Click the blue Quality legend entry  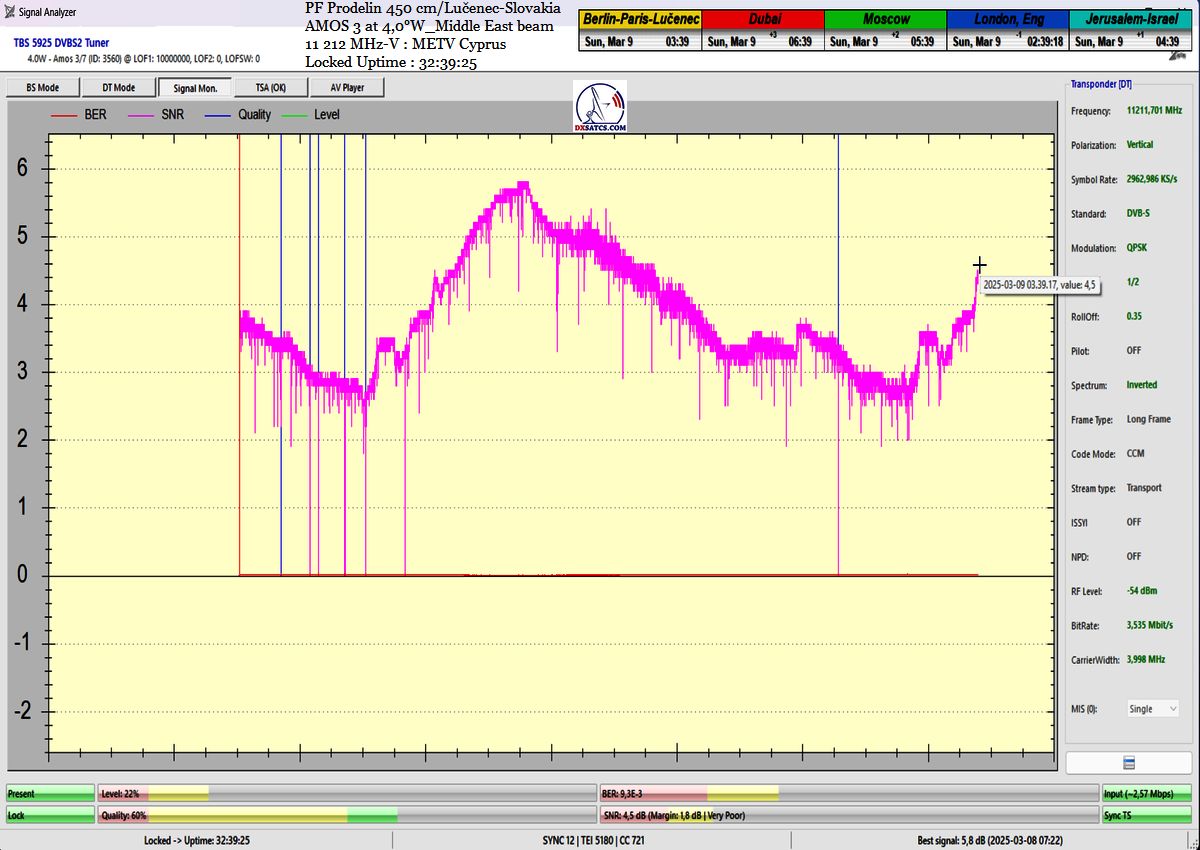[240, 115]
